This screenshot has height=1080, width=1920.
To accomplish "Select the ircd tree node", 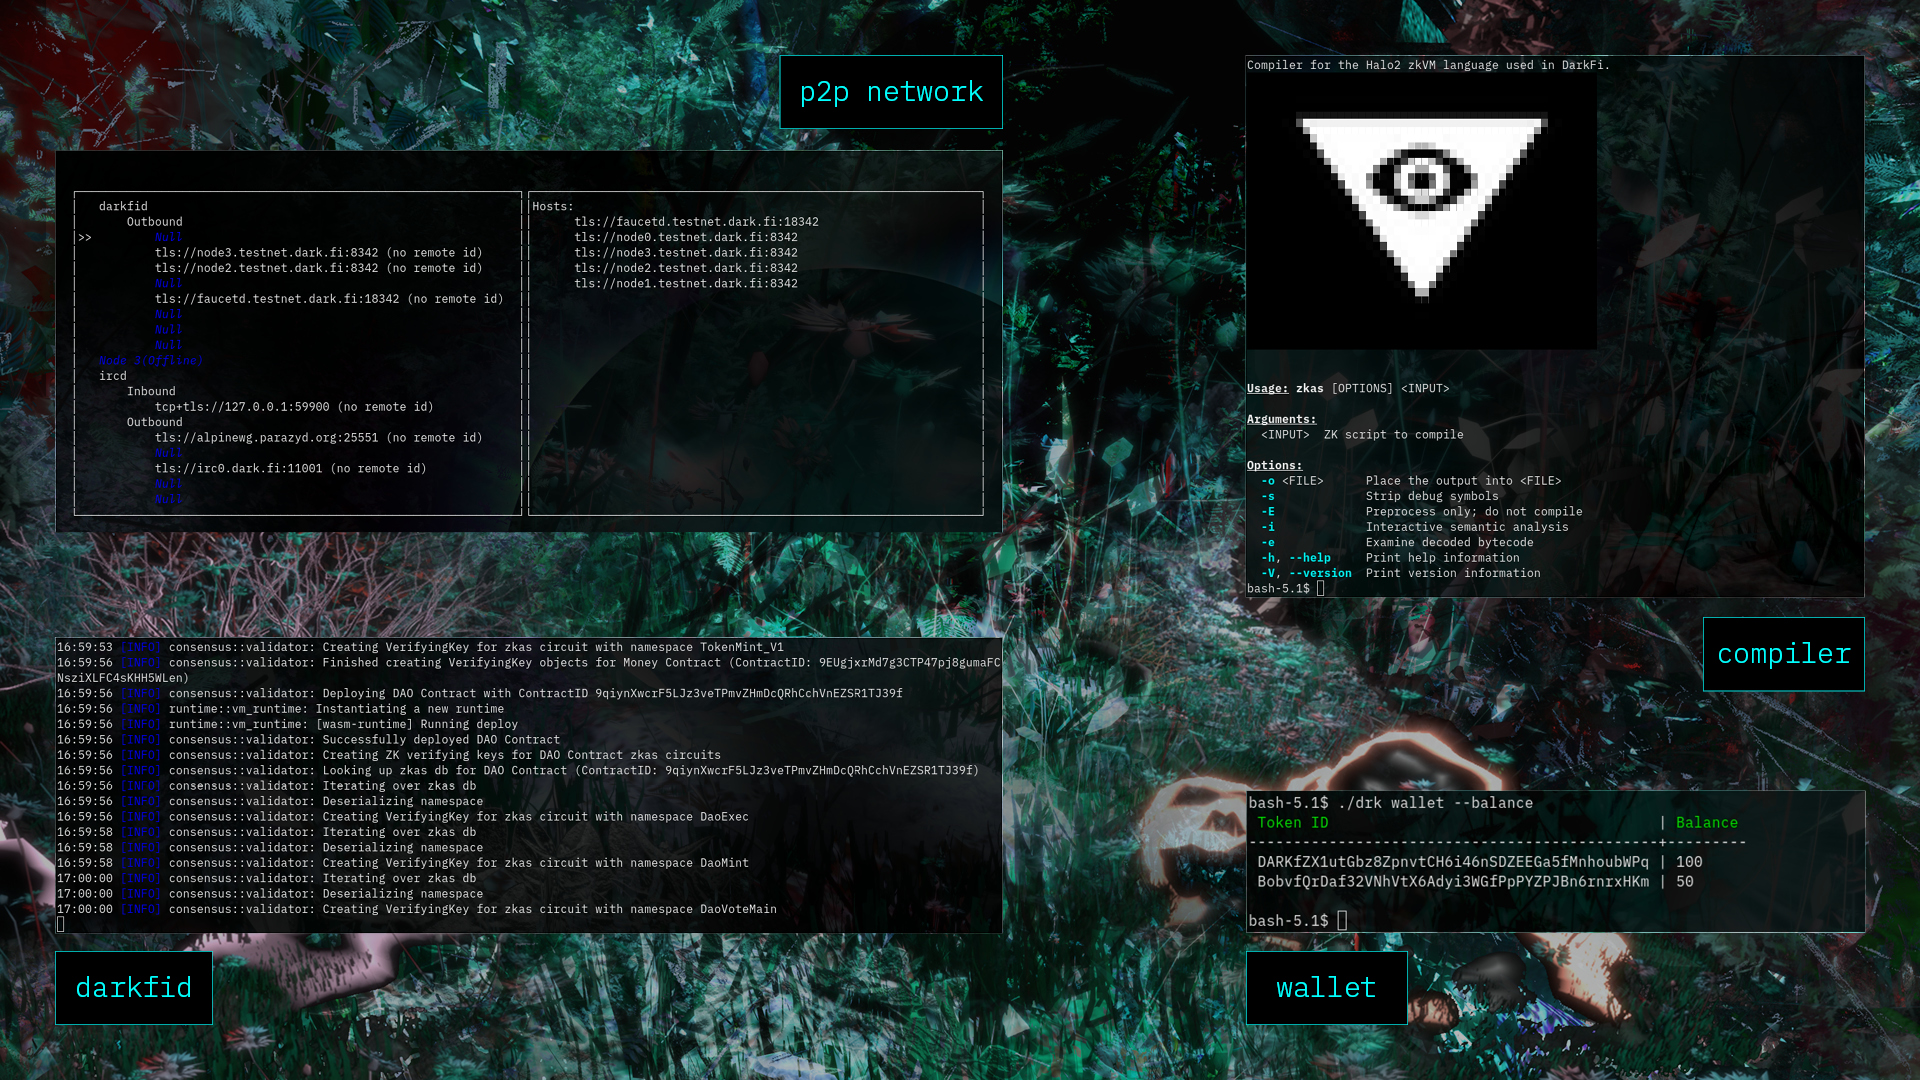I will (x=113, y=376).
